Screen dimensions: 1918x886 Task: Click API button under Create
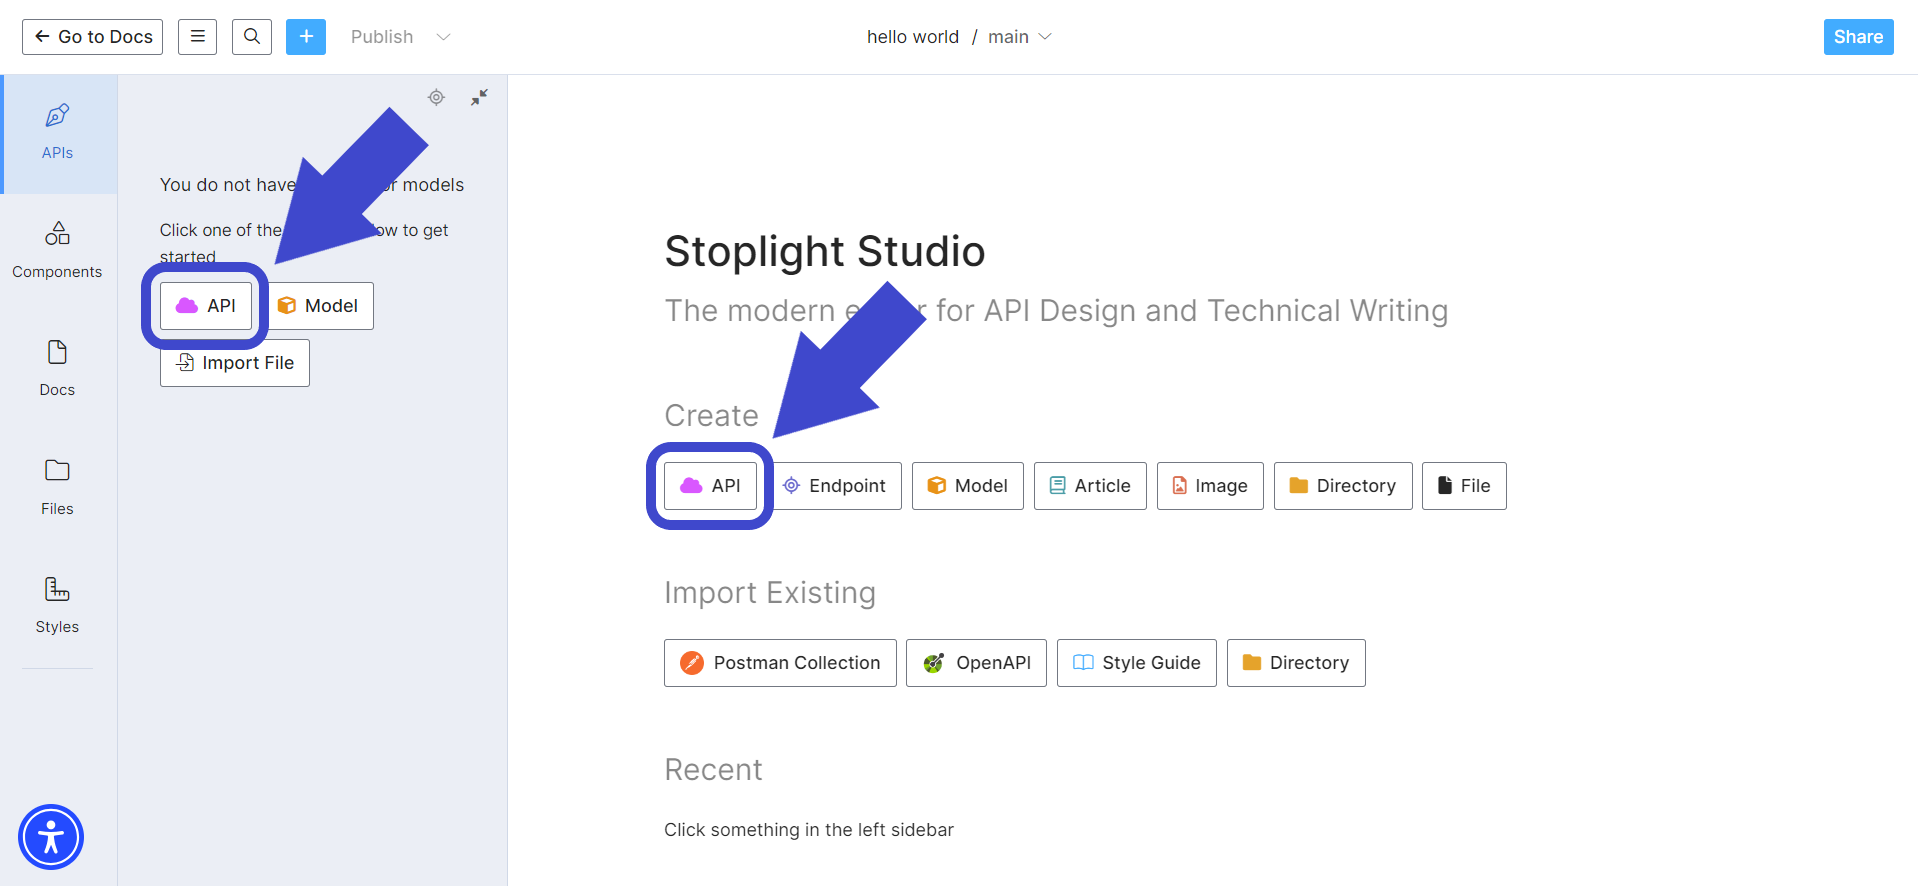coord(710,486)
